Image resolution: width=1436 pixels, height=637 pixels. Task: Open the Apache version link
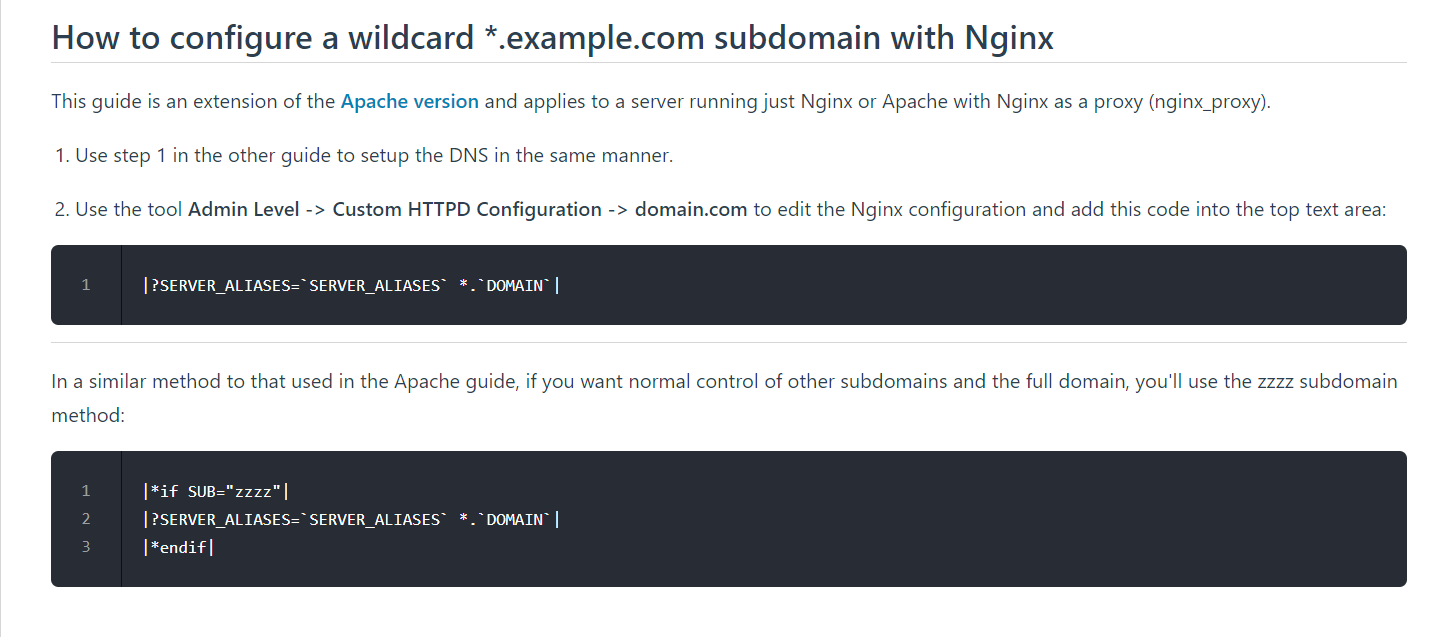tap(409, 102)
